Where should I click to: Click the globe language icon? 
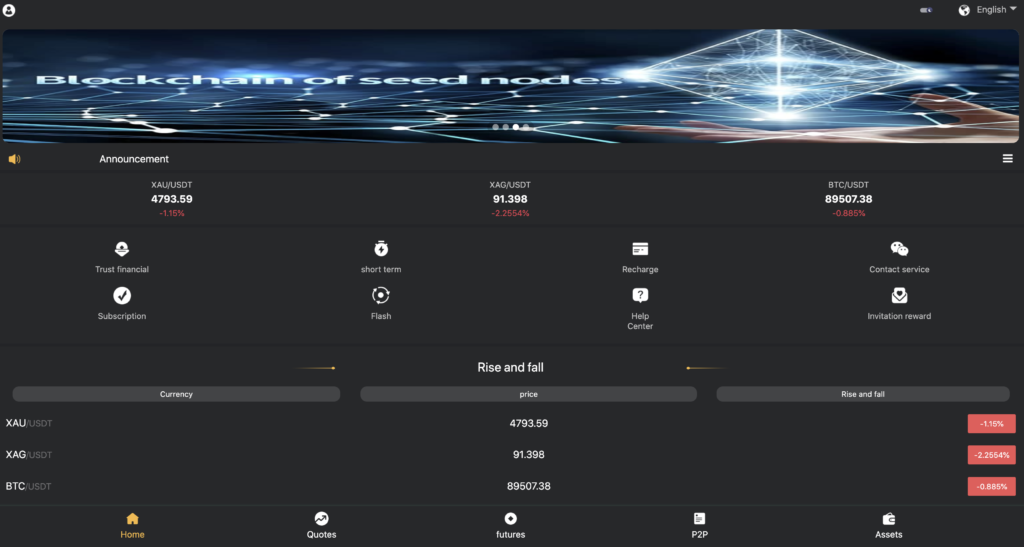point(964,10)
